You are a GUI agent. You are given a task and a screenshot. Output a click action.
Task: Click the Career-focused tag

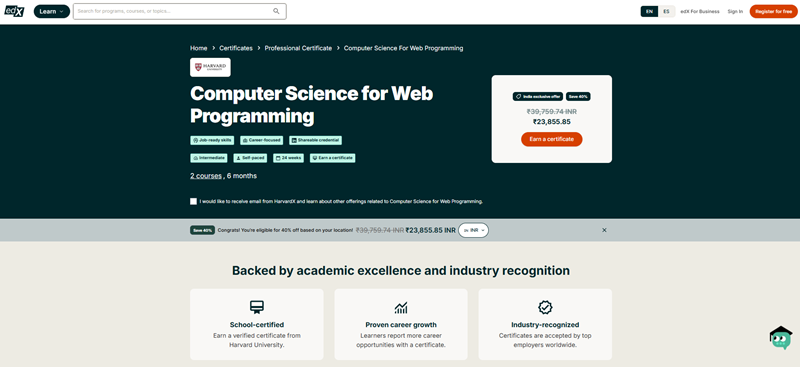(x=262, y=140)
